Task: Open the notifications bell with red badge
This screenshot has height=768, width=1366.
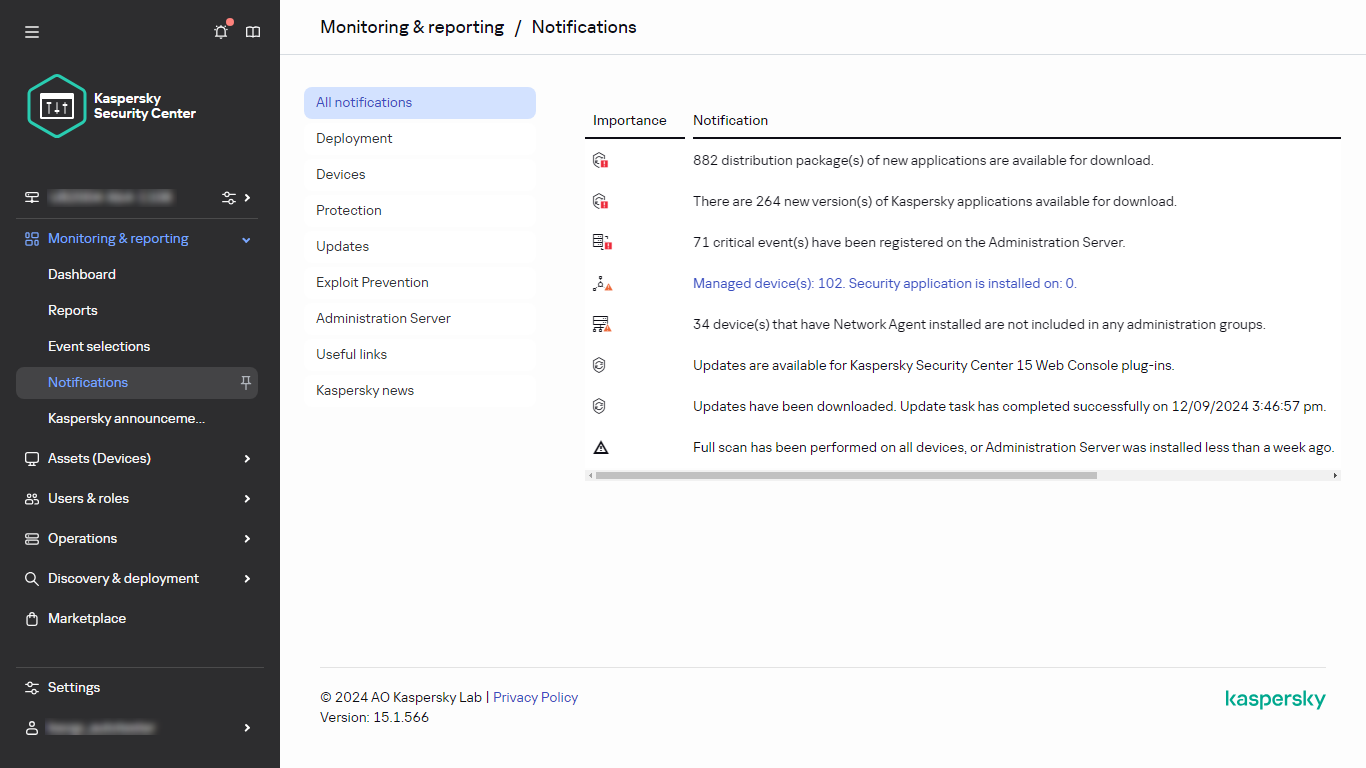Action: (220, 31)
